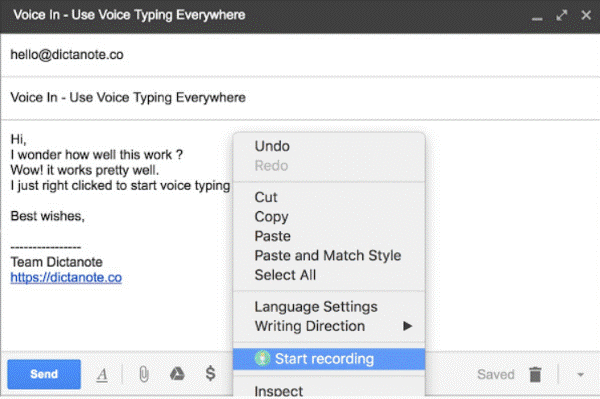Select Cut in the context menu
Image resolution: width=600 pixels, height=399 pixels.
[329, 197]
